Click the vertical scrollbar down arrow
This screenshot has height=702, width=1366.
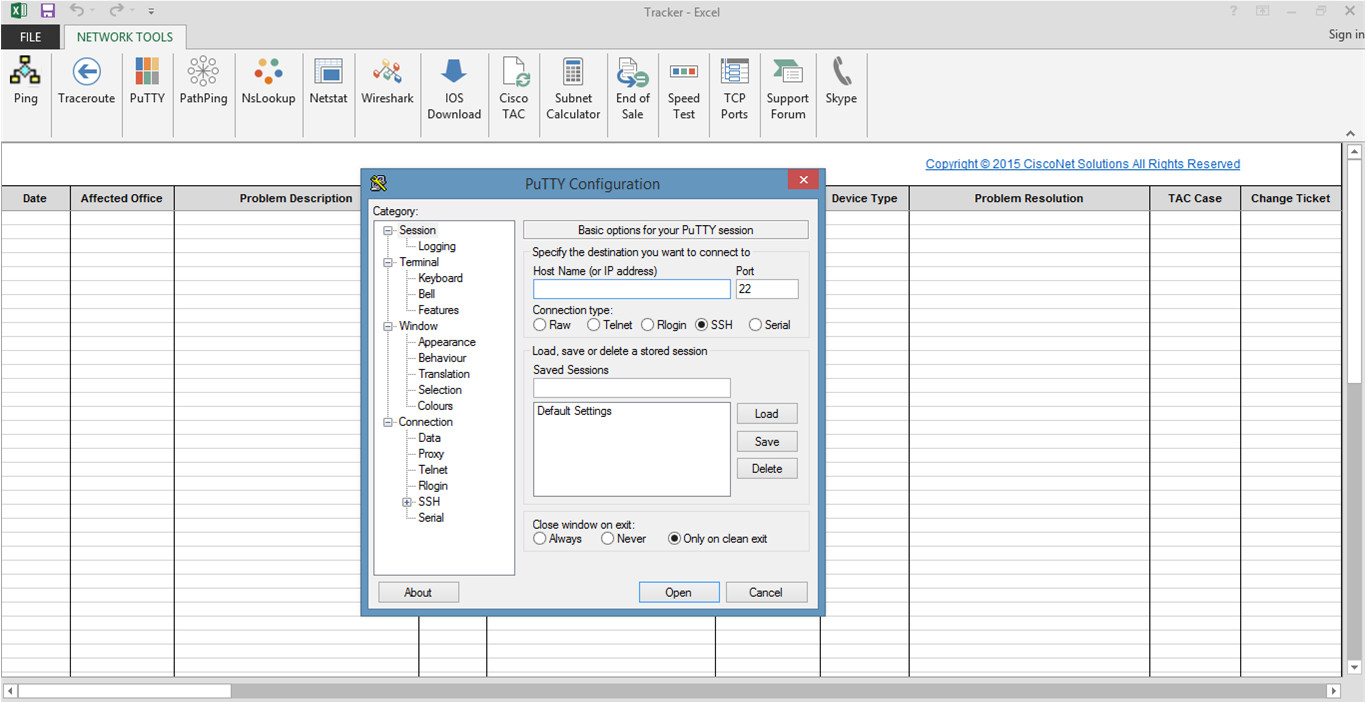tap(1355, 667)
